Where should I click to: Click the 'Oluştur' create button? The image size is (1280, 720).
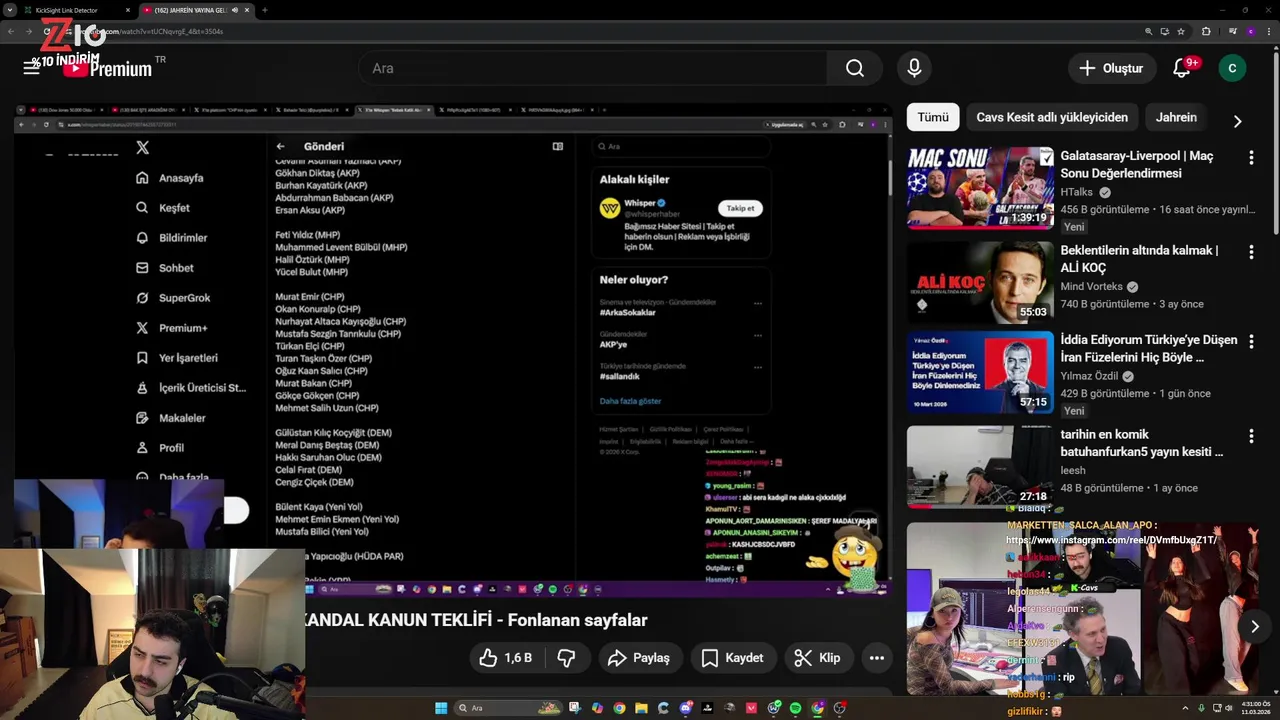pos(1111,68)
